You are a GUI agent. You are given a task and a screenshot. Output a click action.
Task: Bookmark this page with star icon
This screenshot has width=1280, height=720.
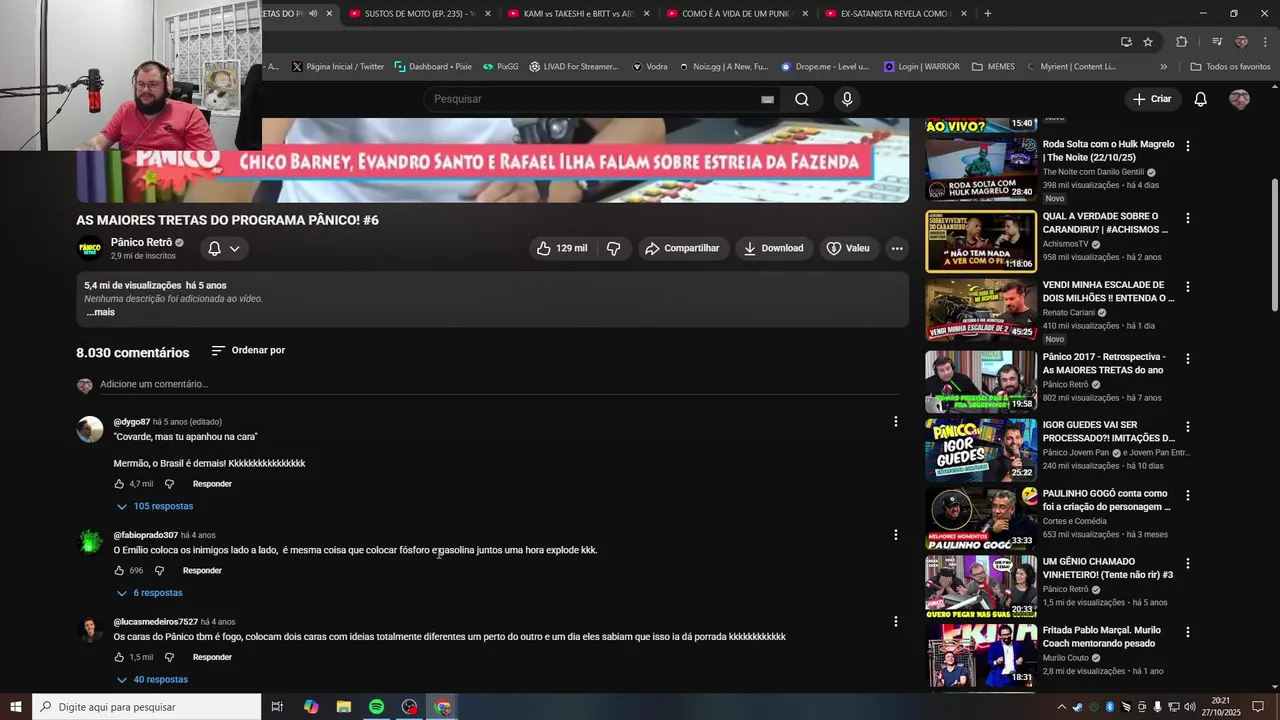(1148, 42)
